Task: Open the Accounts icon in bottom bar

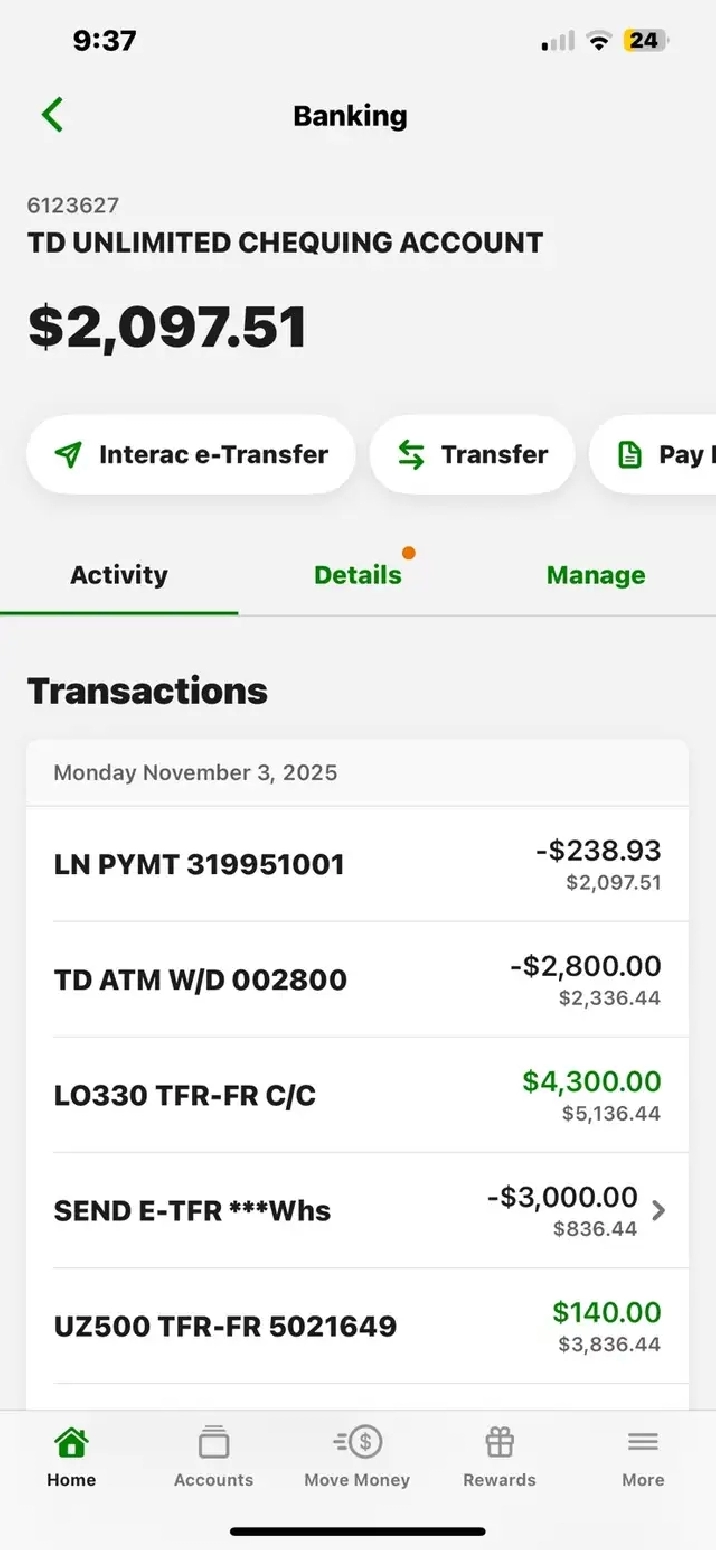Action: [x=213, y=1443]
